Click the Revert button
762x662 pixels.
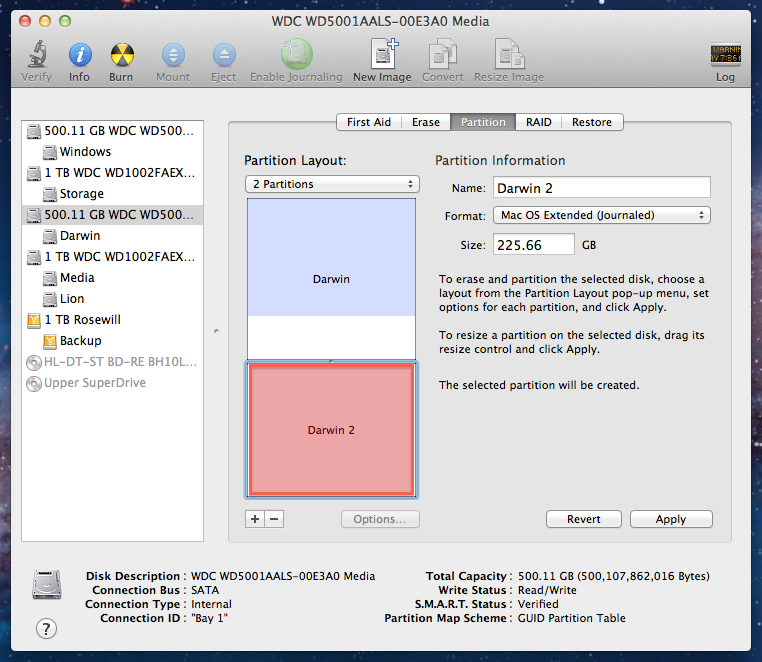584,519
